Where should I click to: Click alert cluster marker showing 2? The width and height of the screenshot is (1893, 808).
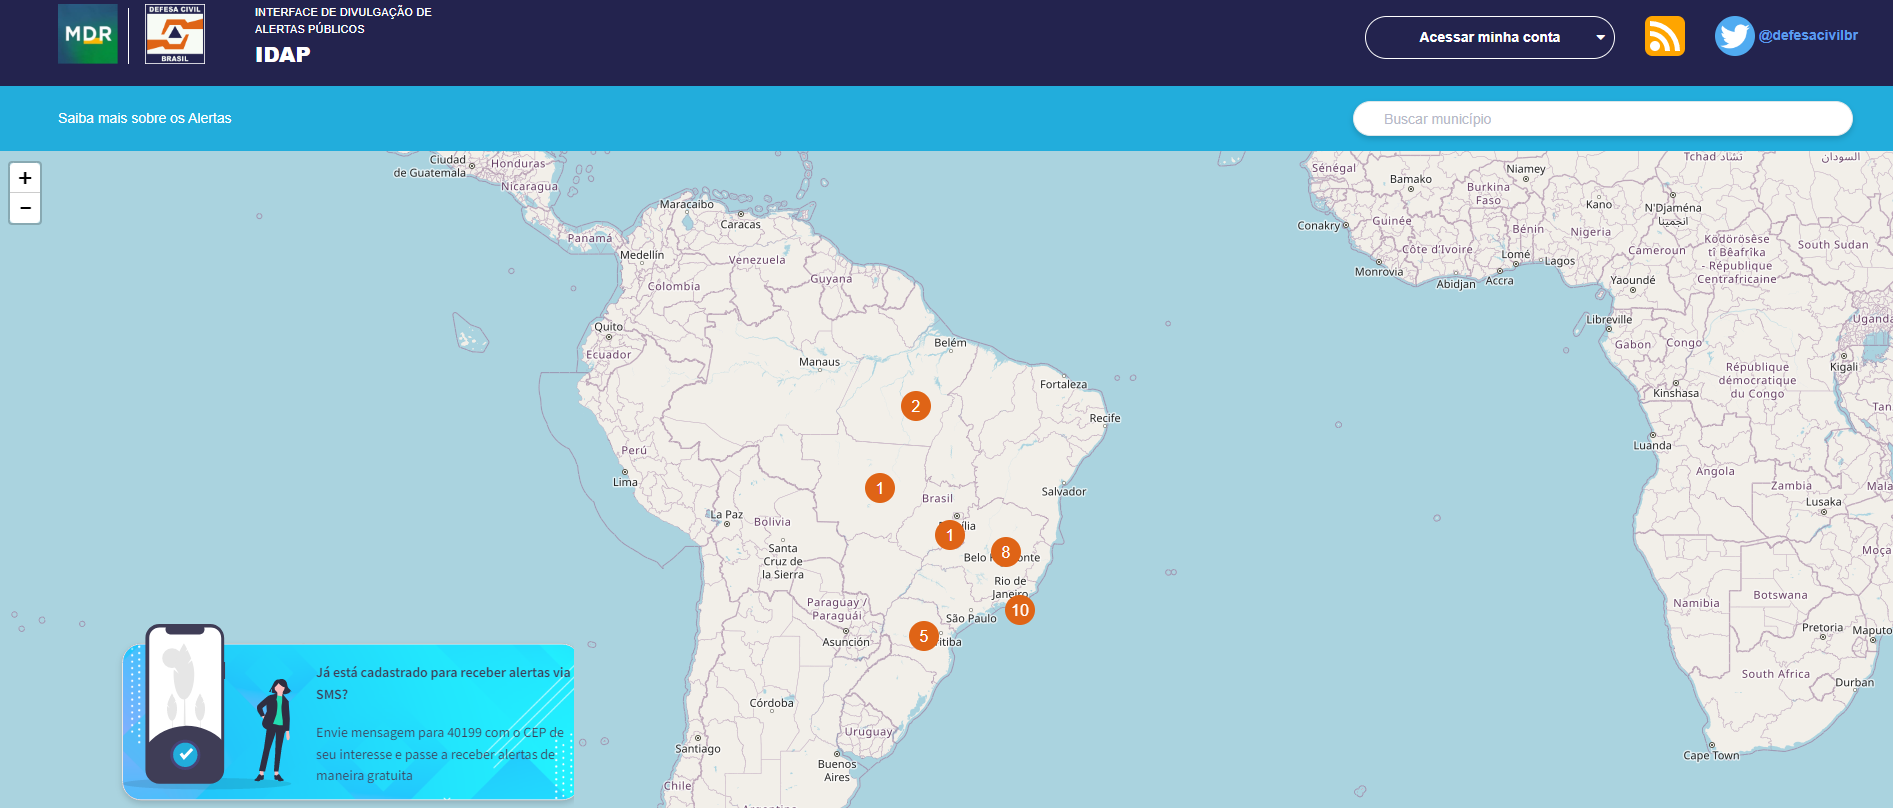click(x=915, y=406)
